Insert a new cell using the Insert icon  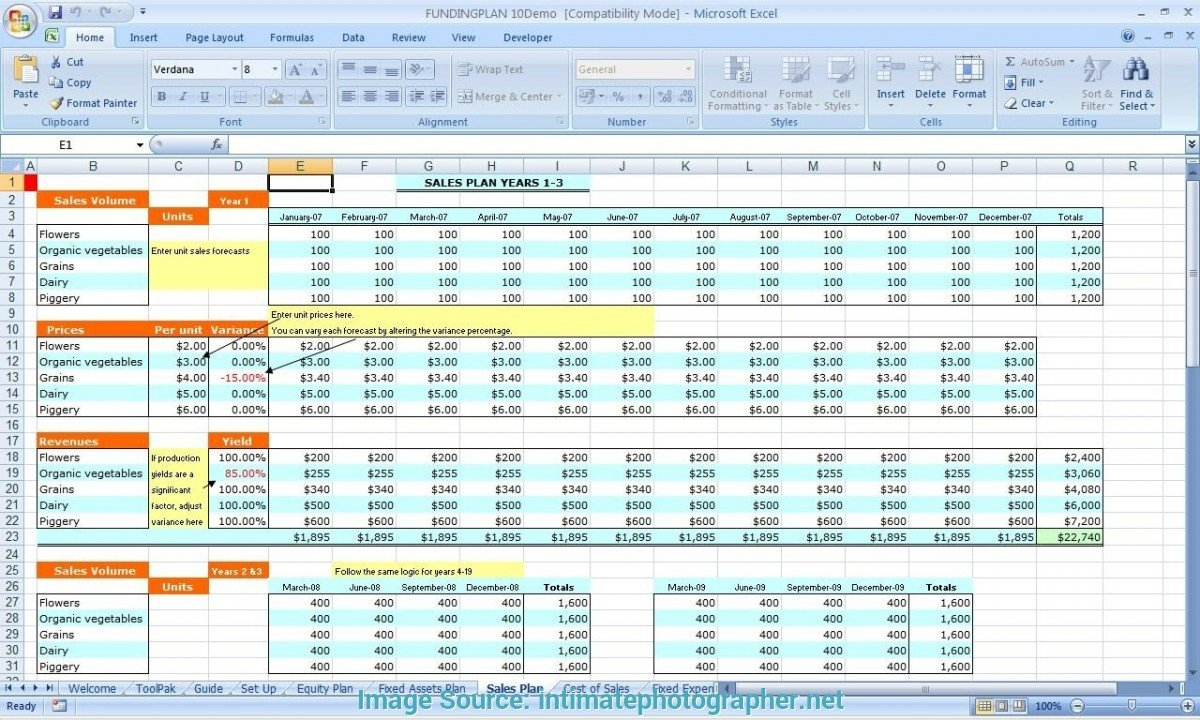890,78
